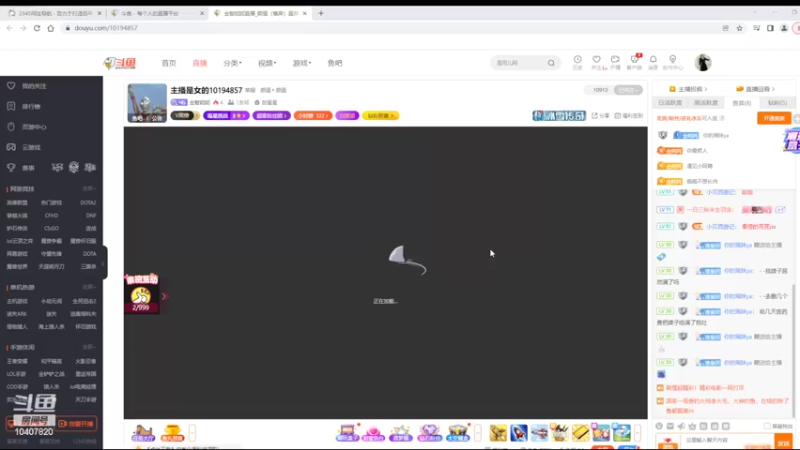The width and height of the screenshot is (800, 450).
Task: Expand the 视频 dropdown menu
Action: (x=267, y=63)
